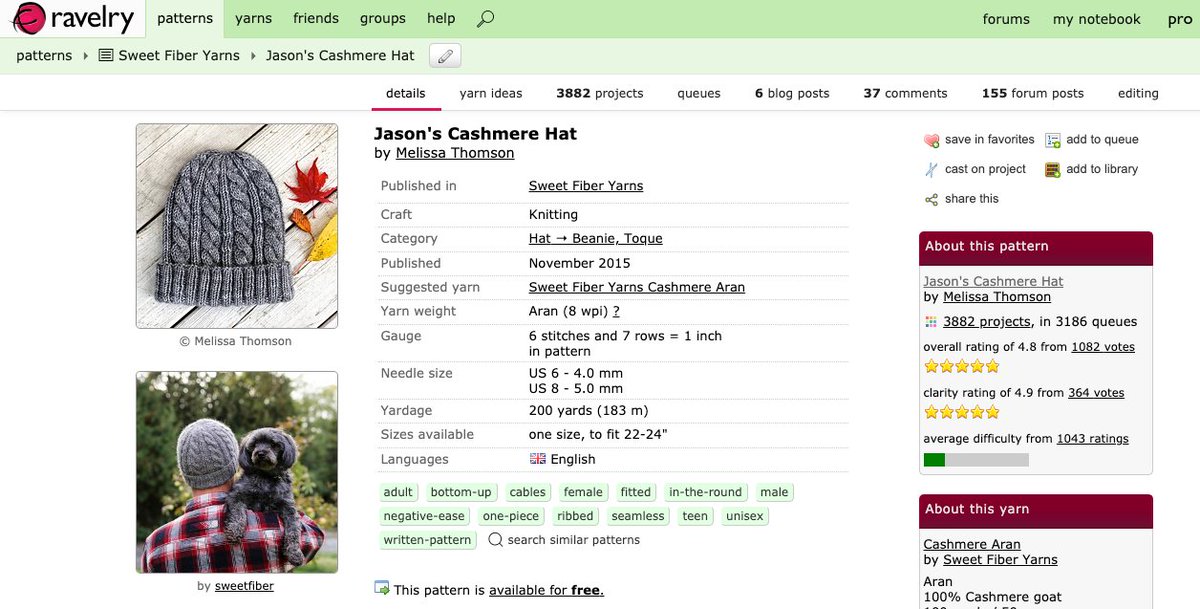This screenshot has width=1200, height=609.
Task: Click the heart icon for save in favorites
Action: [x=932, y=141]
